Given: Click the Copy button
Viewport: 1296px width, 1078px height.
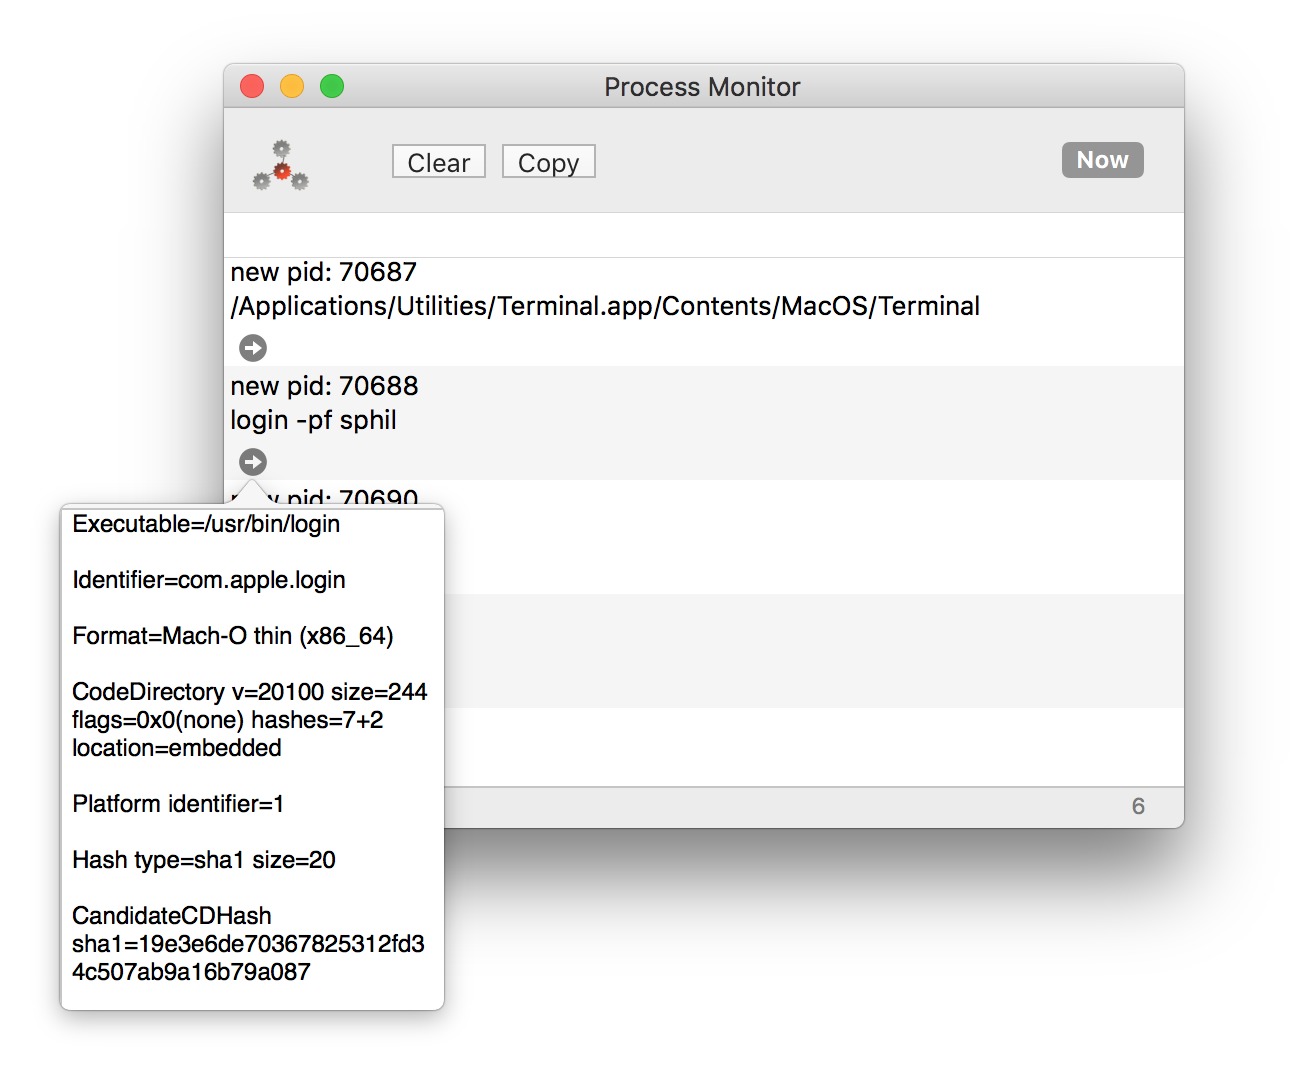Looking at the screenshot, I should (548, 162).
